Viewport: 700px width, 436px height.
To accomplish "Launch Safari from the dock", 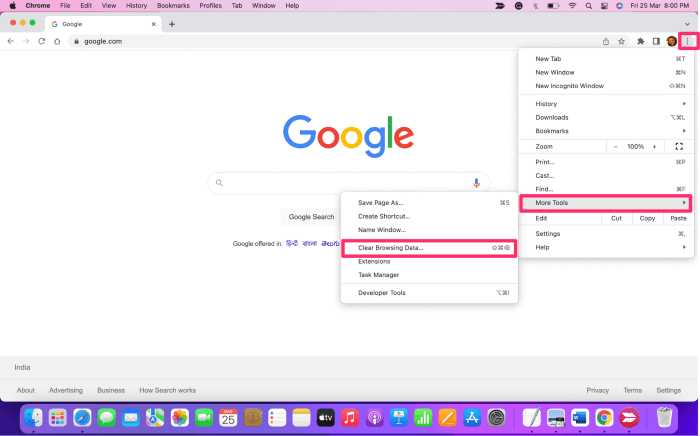I will click(x=82, y=418).
